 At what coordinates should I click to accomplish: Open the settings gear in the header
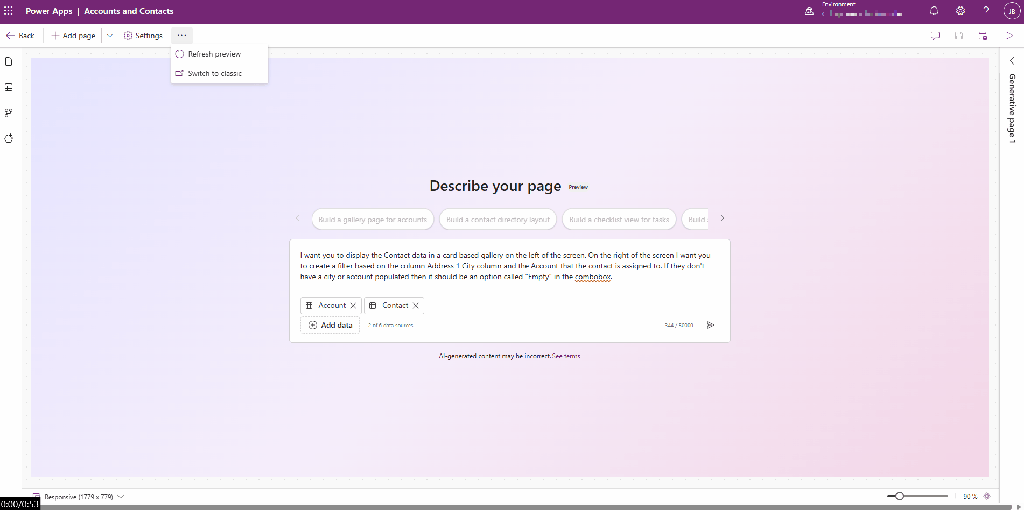click(960, 11)
